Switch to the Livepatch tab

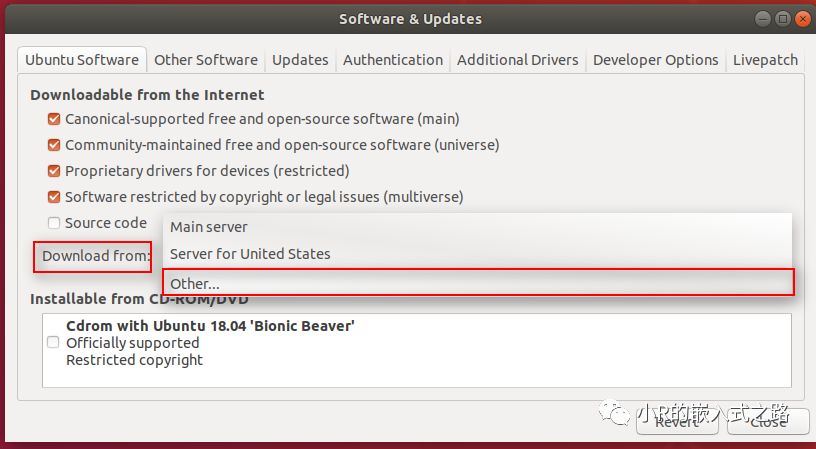tap(765, 60)
